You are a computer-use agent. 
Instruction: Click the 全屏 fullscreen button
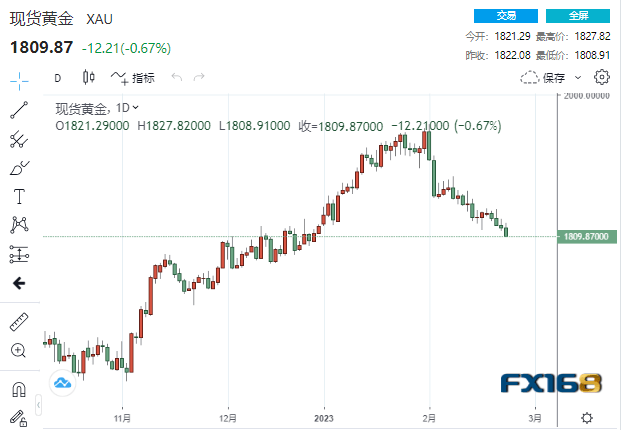point(578,16)
